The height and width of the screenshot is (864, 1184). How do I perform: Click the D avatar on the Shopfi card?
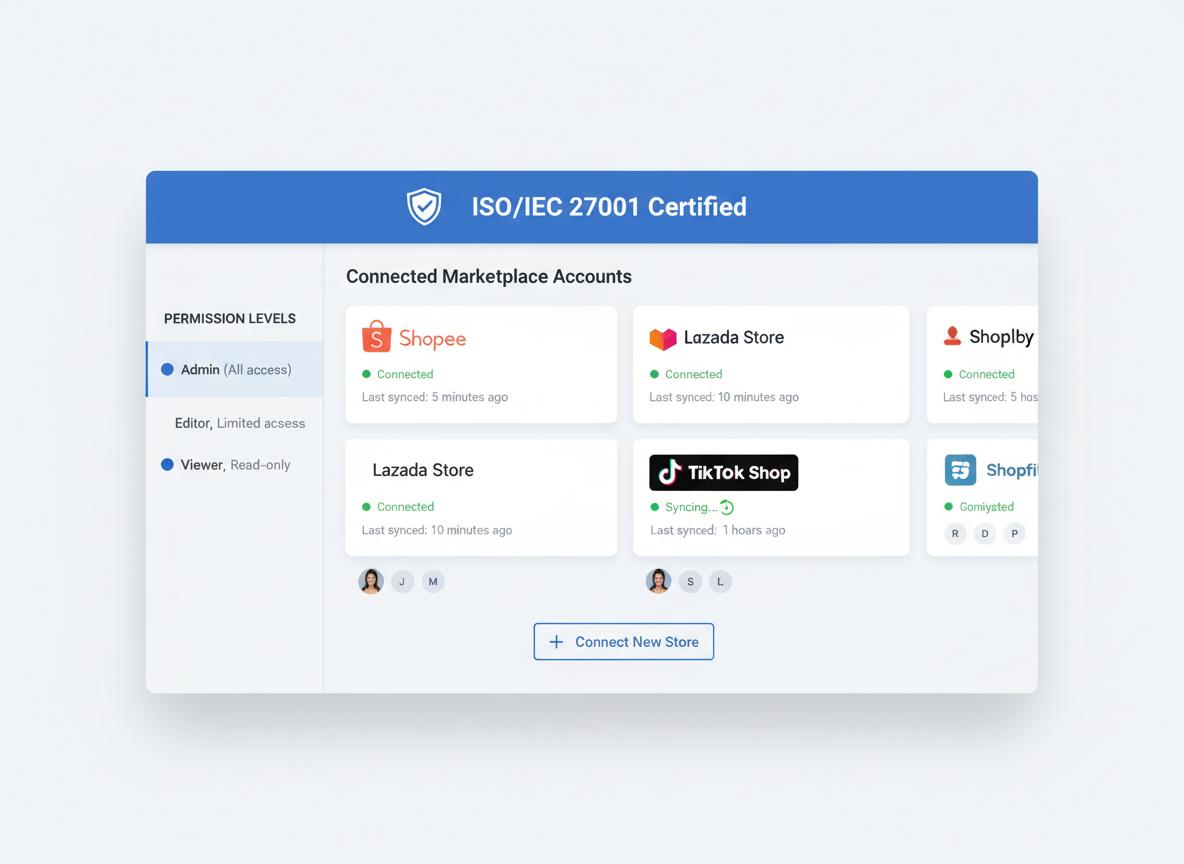pyautogui.click(x=985, y=534)
